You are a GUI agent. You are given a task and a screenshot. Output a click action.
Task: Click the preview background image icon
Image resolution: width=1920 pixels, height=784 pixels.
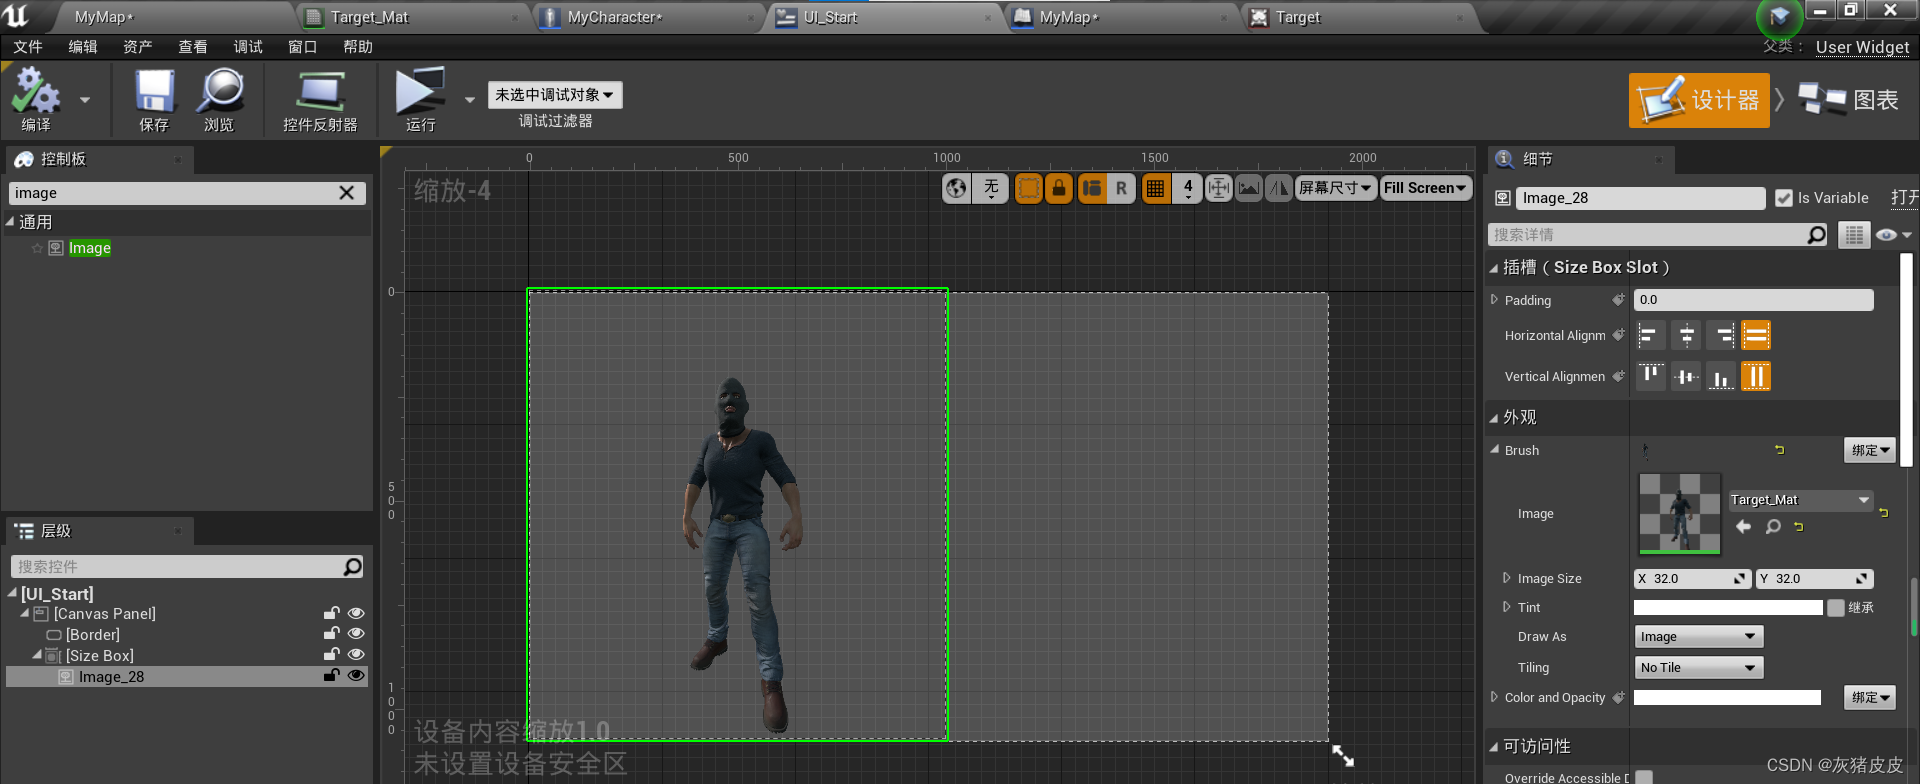[1249, 188]
